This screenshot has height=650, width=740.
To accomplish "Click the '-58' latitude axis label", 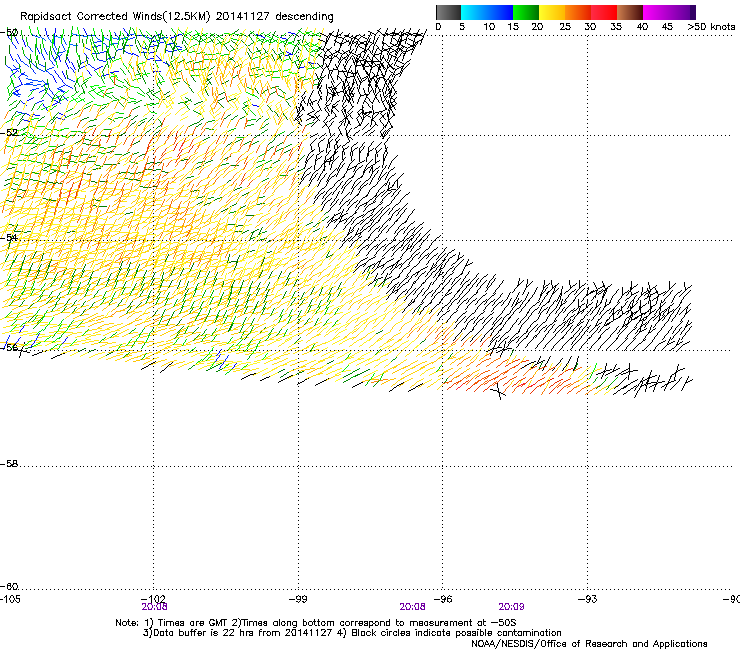I will [x=9, y=464].
